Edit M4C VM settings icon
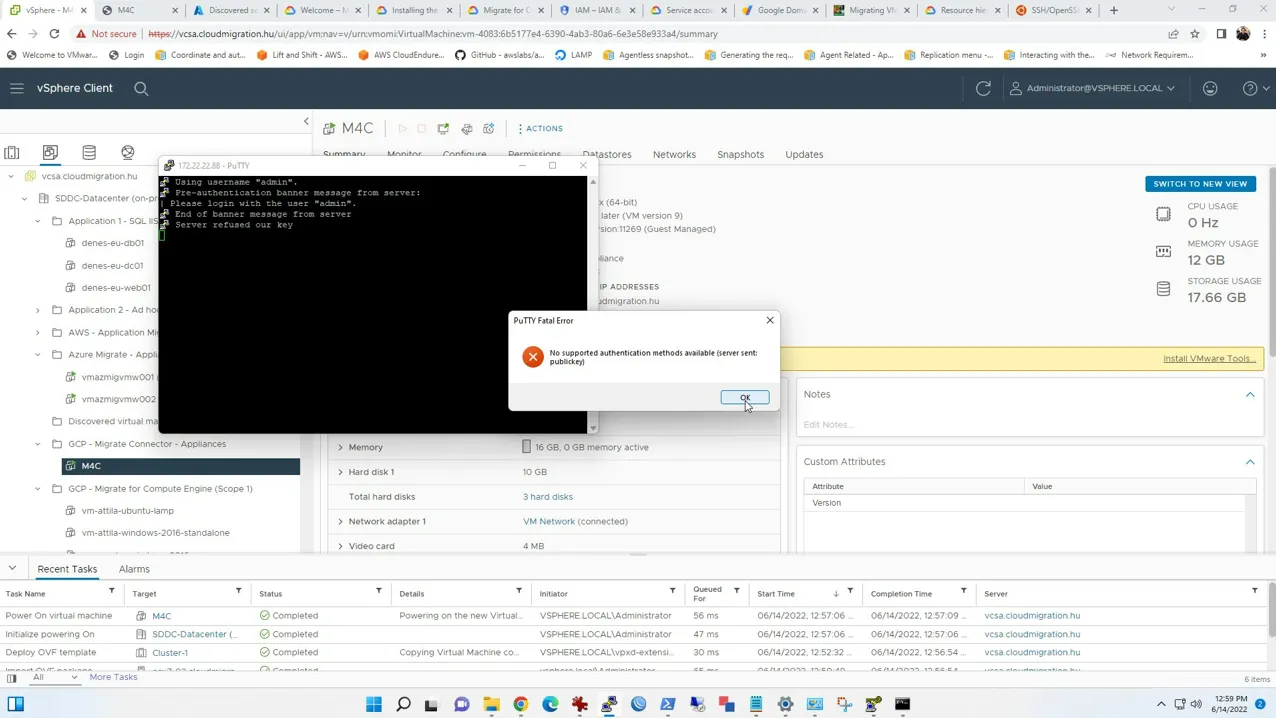The height and width of the screenshot is (718, 1276). 466,129
